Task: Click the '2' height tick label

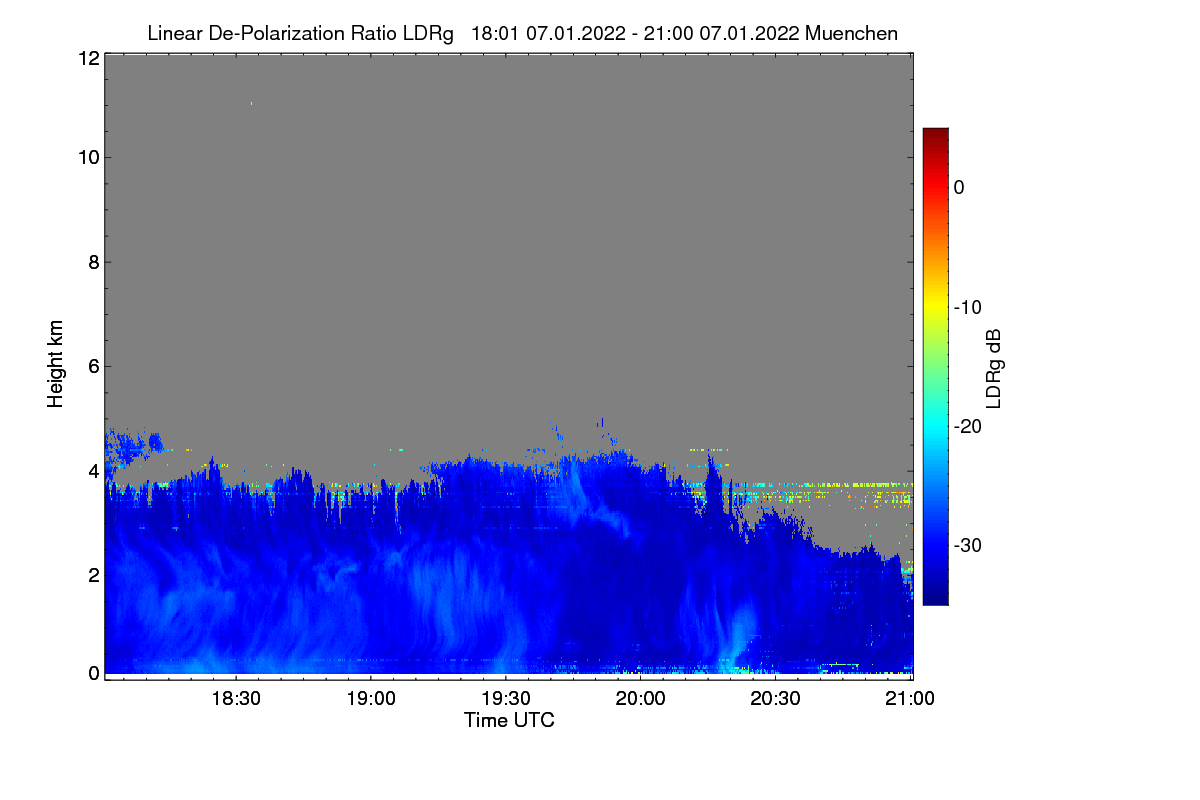Action: (x=92, y=574)
